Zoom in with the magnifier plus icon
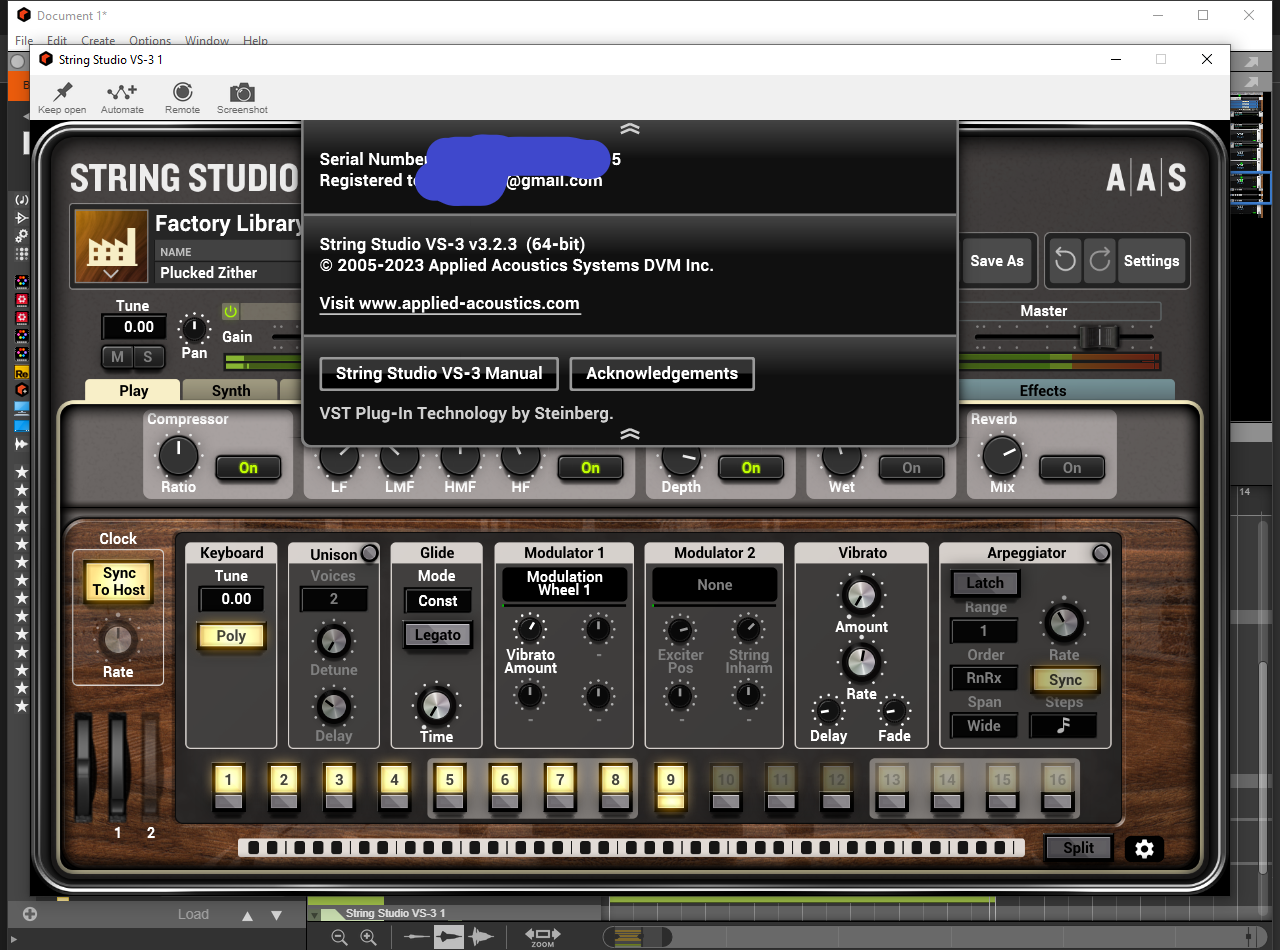 pos(368,937)
